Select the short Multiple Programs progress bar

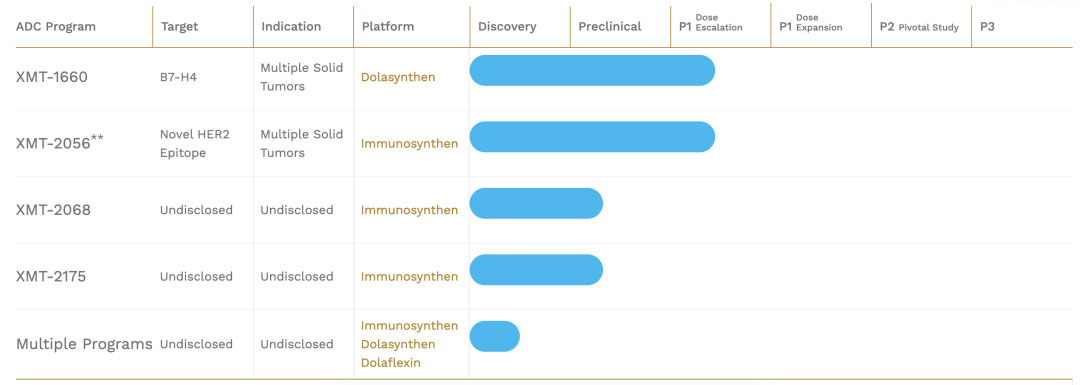(495, 336)
